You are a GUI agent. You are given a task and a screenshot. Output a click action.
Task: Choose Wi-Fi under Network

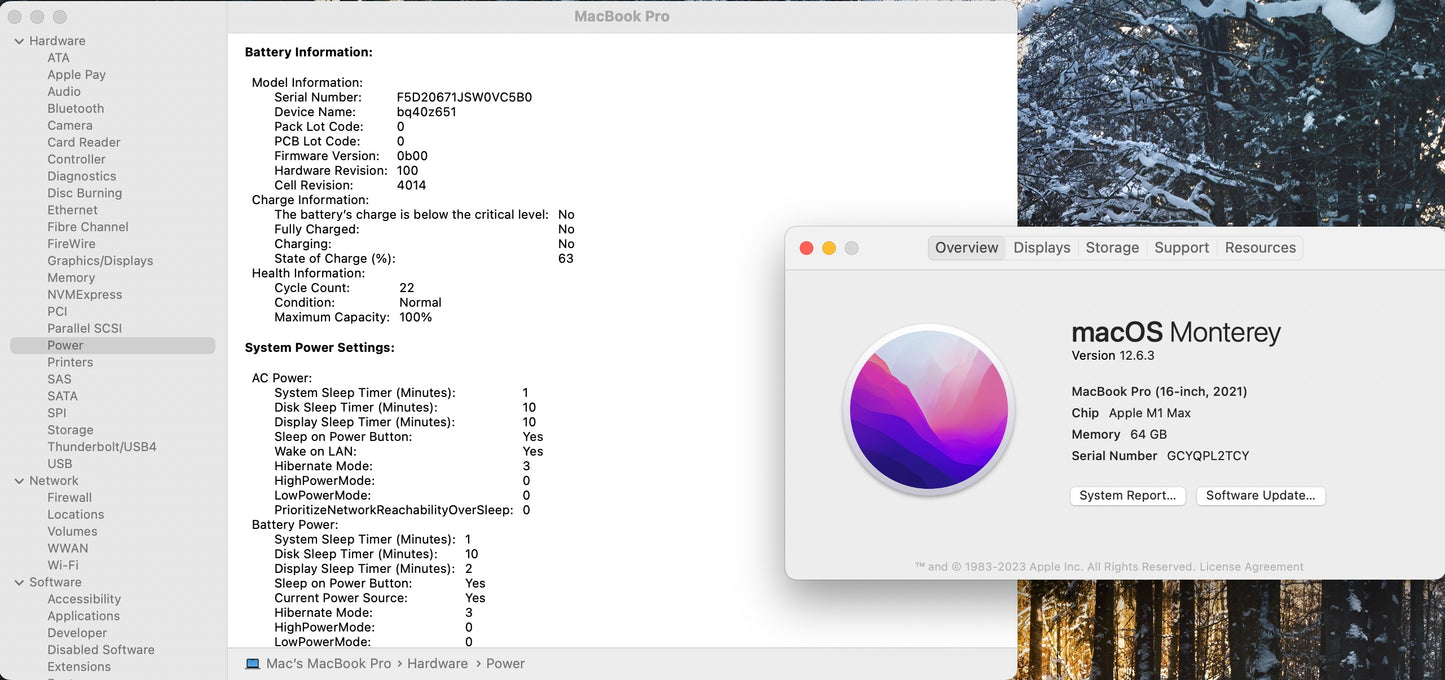(x=62, y=565)
